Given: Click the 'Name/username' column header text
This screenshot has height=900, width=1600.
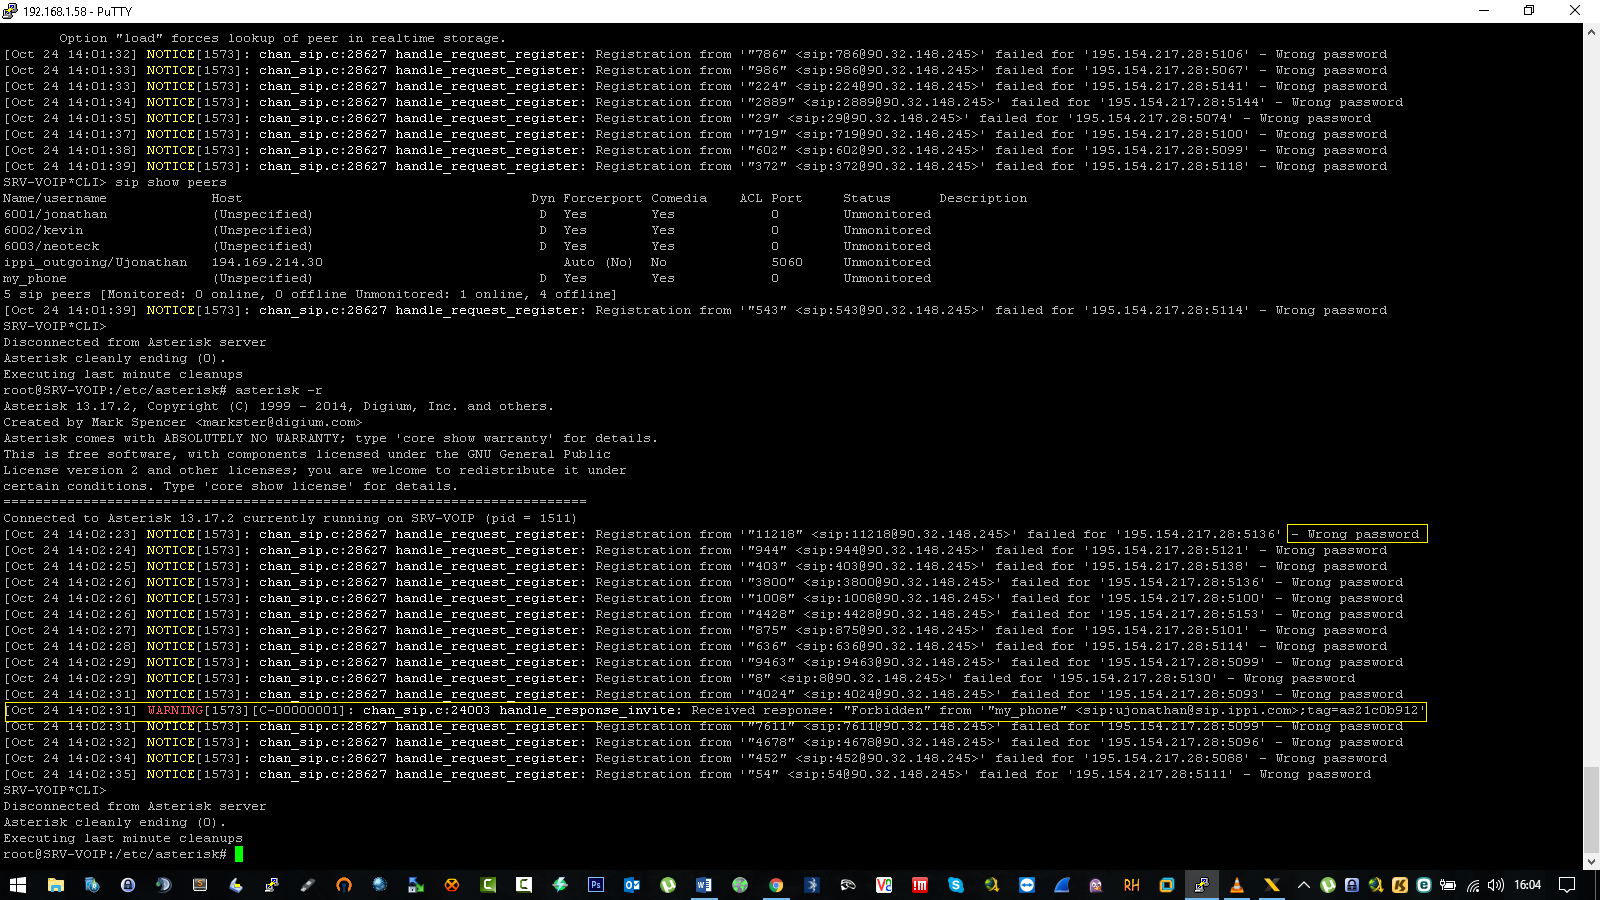Looking at the screenshot, I should (x=55, y=198).
